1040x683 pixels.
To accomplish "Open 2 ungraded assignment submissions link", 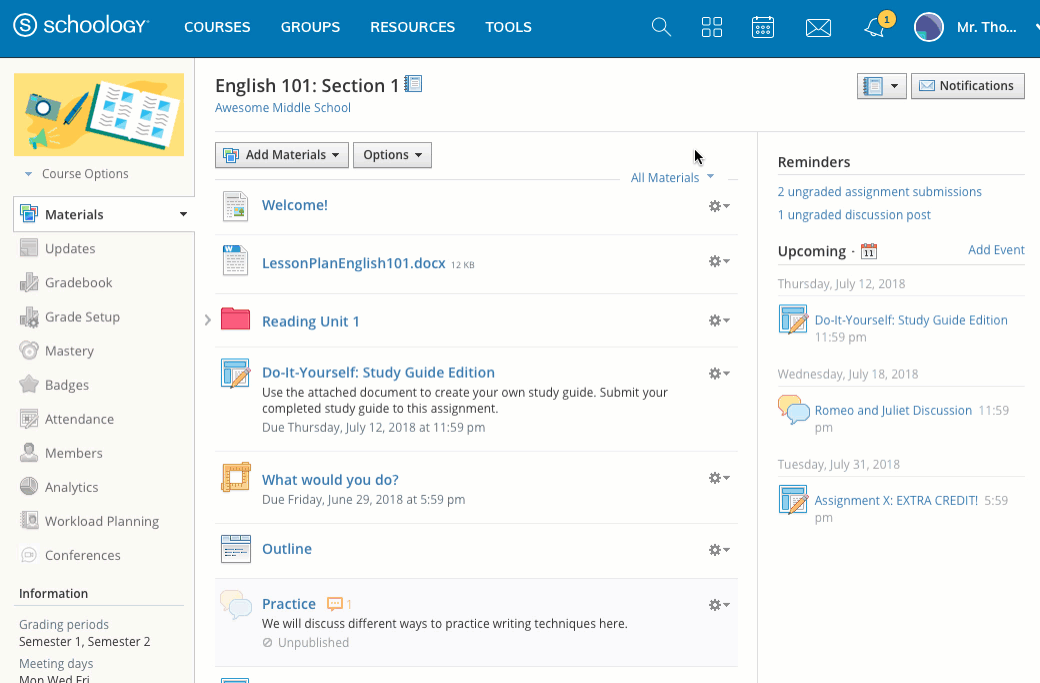I will [x=879, y=192].
